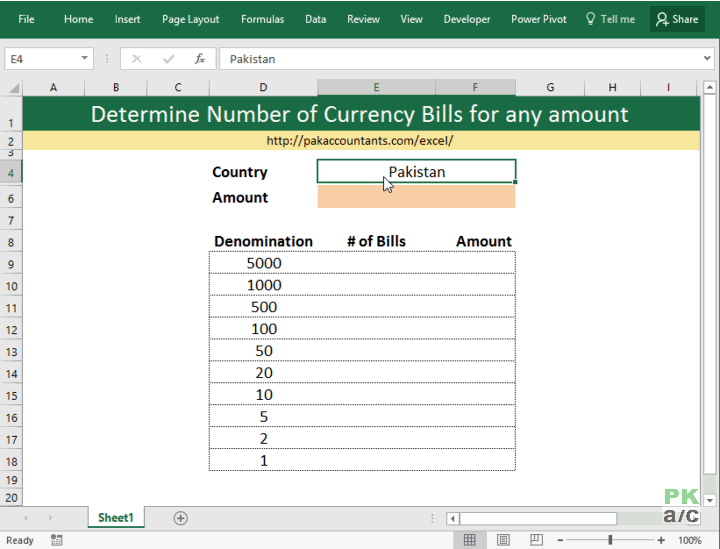This screenshot has width=720, height=549.
Task: Open the File tab
Action: point(26,19)
